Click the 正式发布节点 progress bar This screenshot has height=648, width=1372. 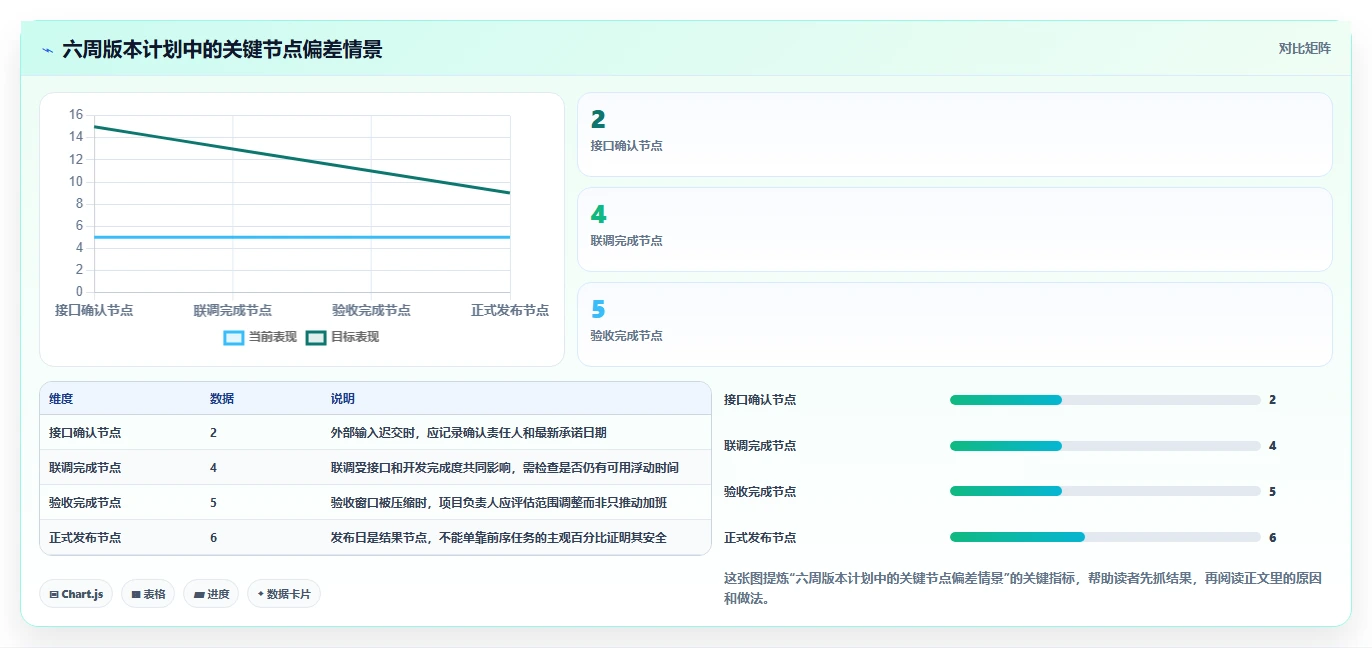coord(1105,538)
